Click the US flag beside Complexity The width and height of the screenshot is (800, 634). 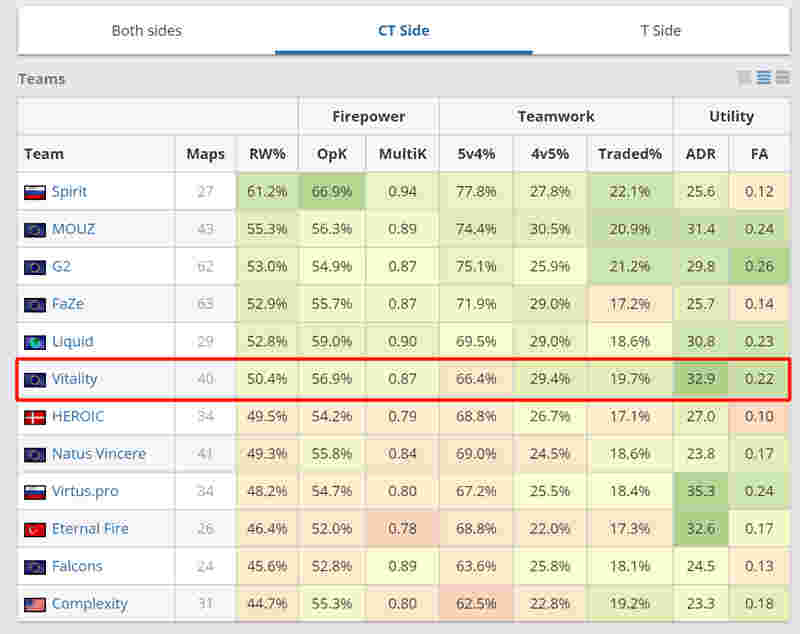pyautogui.click(x=35, y=605)
